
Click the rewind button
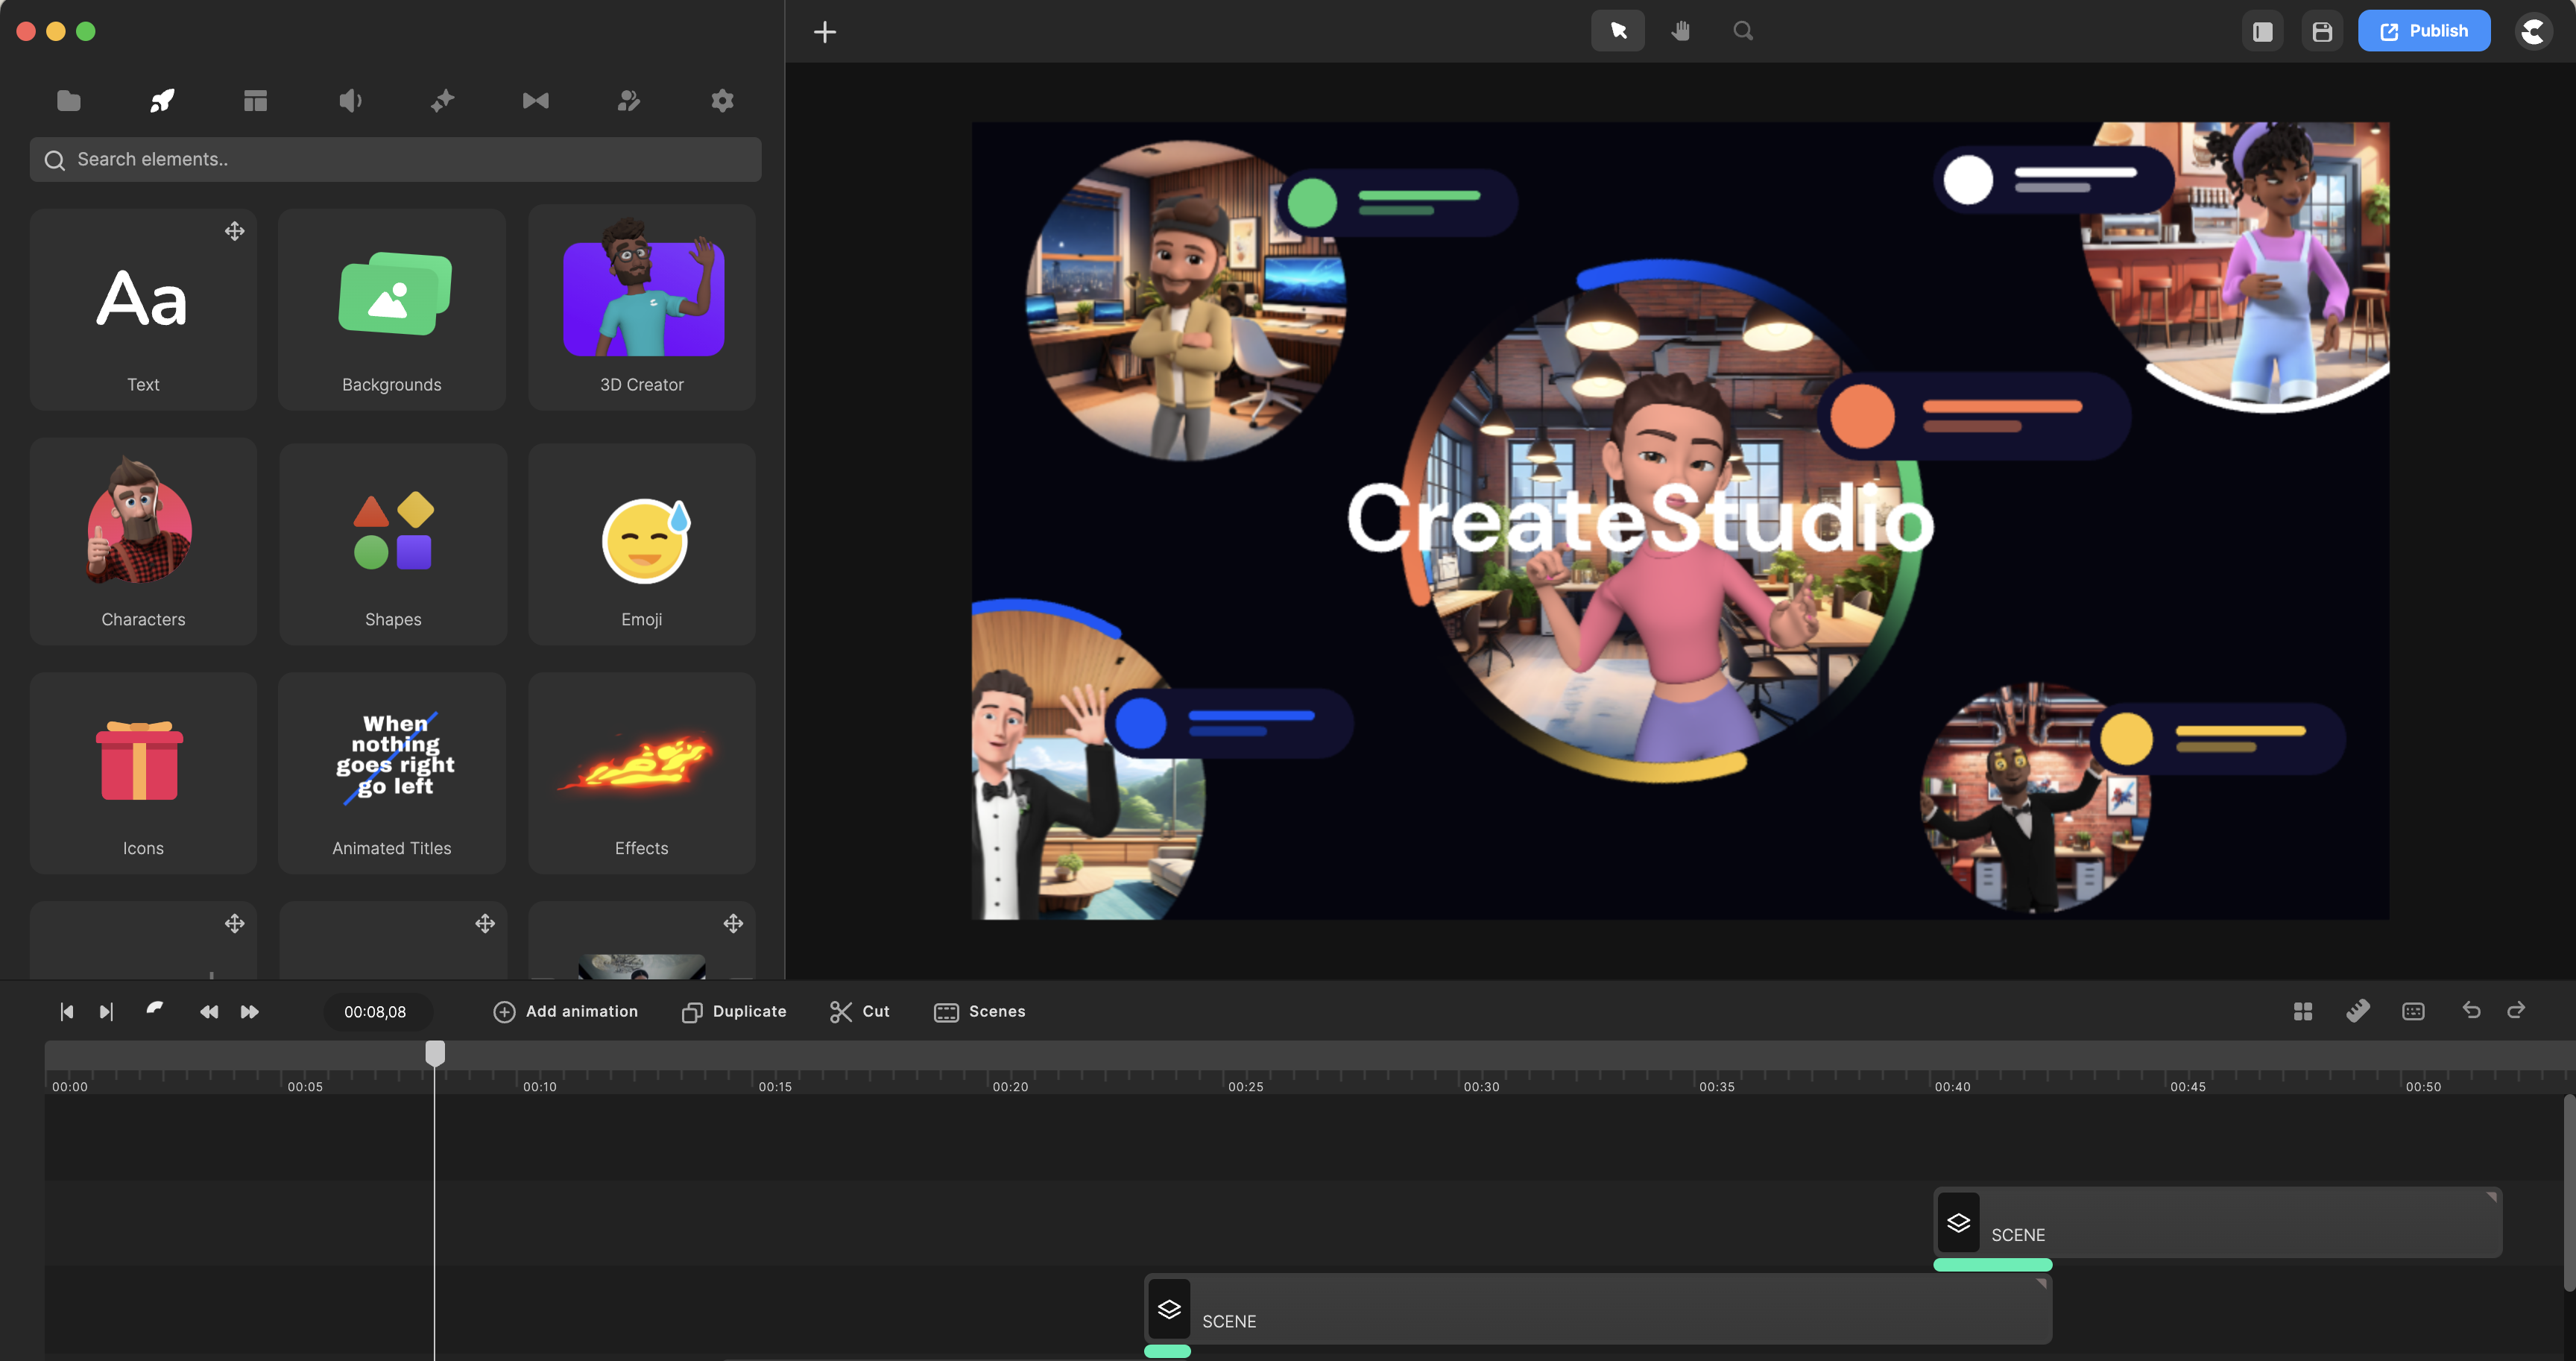pyautogui.click(x=208, y=1012)
